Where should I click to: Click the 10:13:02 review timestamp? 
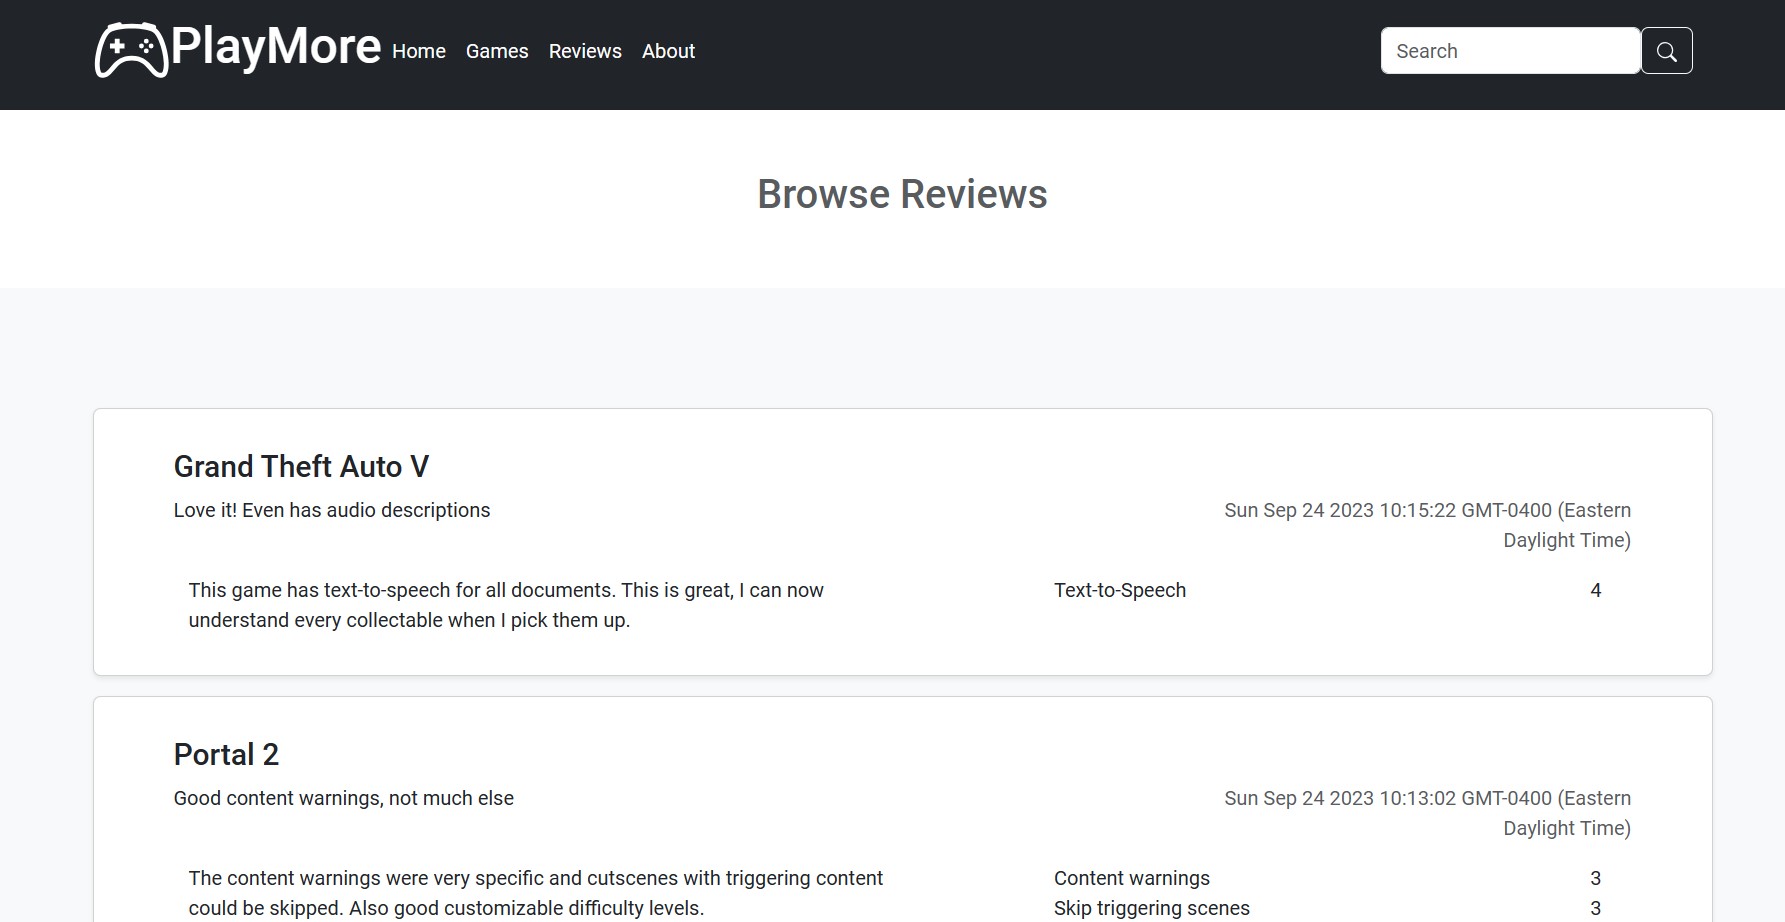(1427, 813)
